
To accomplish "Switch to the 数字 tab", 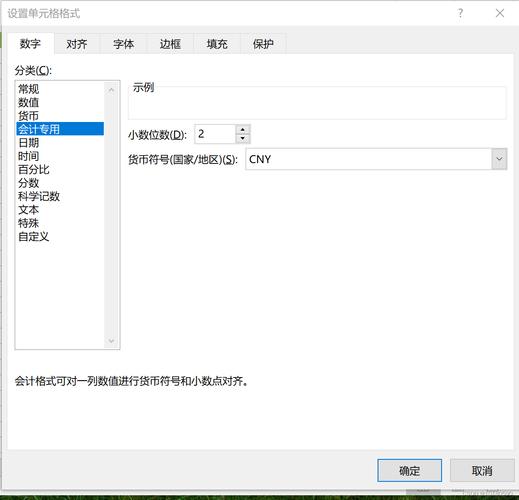I will 30,44.
